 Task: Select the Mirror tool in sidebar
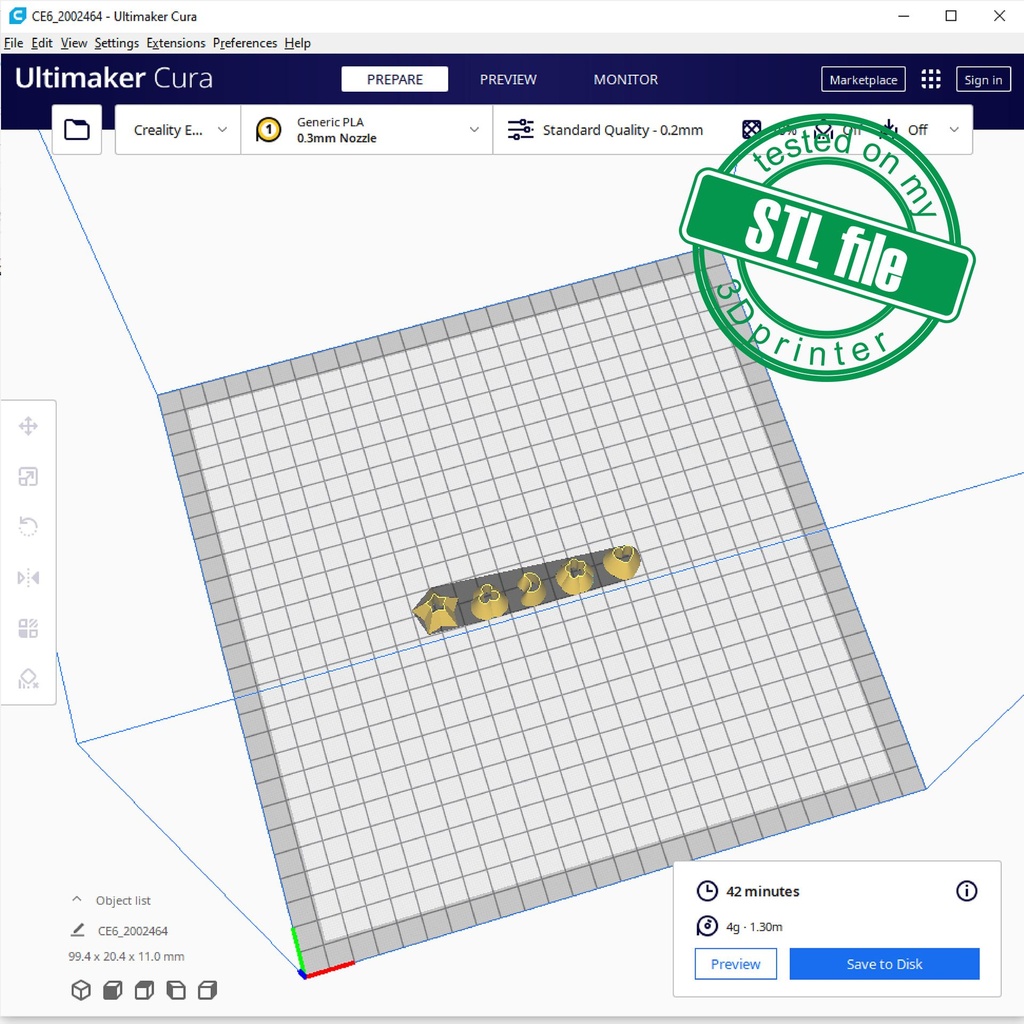coord(28,578)
